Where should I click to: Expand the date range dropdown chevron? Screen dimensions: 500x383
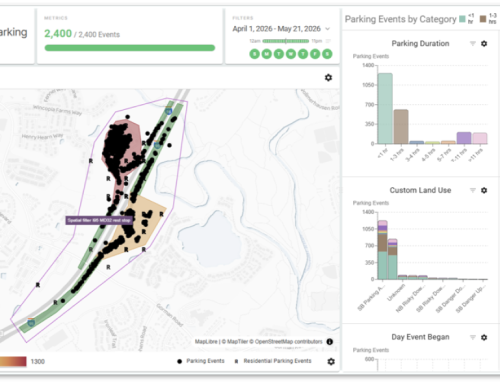327,29
